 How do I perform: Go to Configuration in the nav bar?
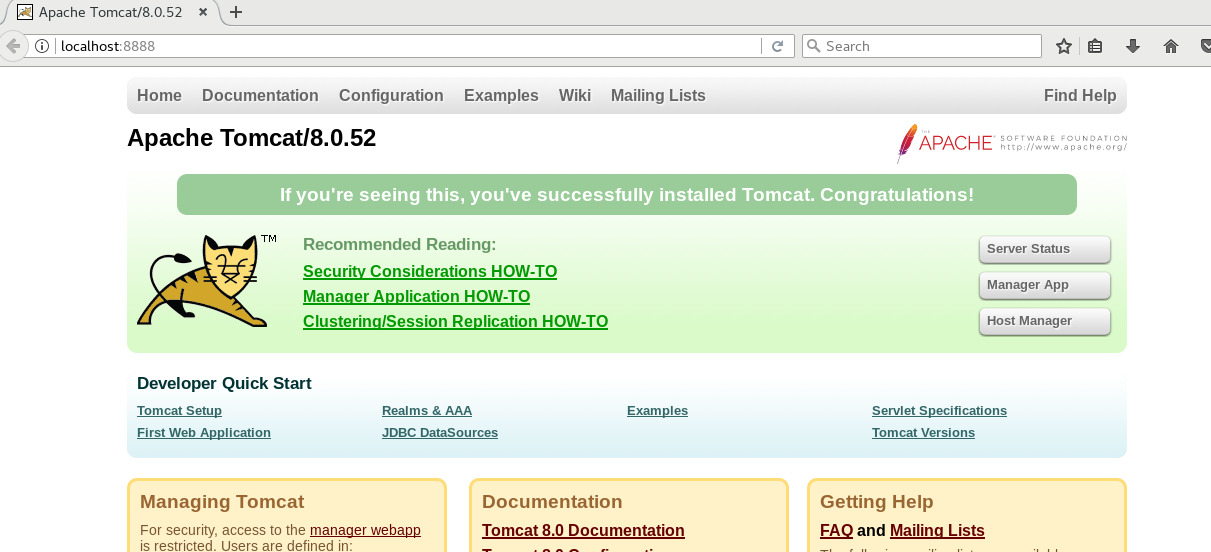pyautogui.click(x=391, y=96)
